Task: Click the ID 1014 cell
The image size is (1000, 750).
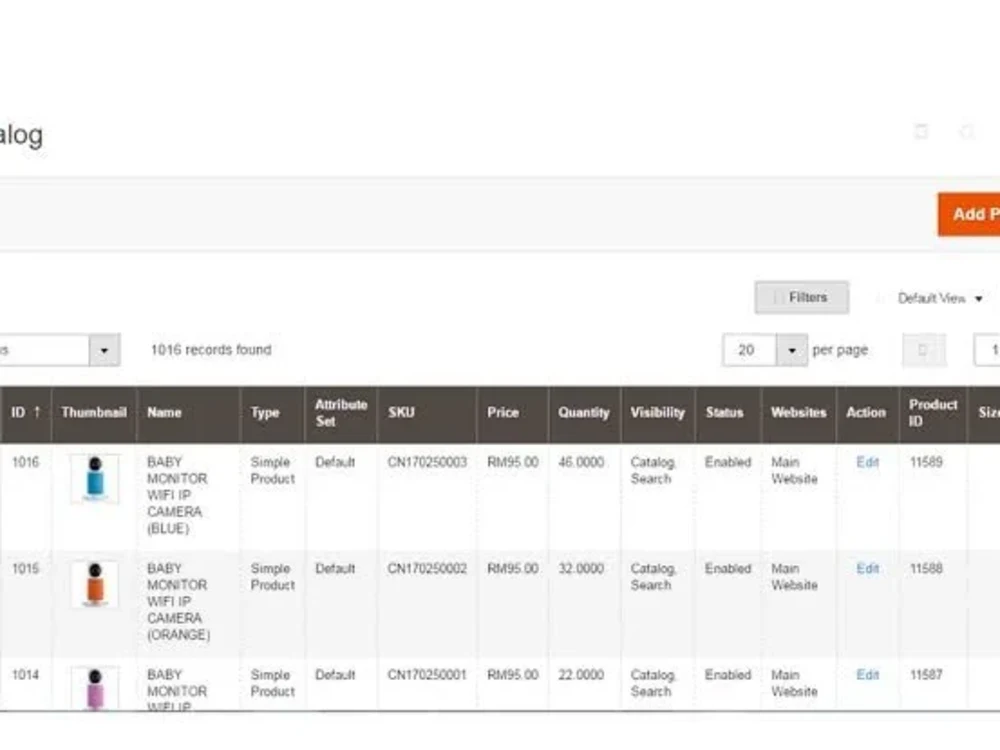Action: click(x=26, y=675)
